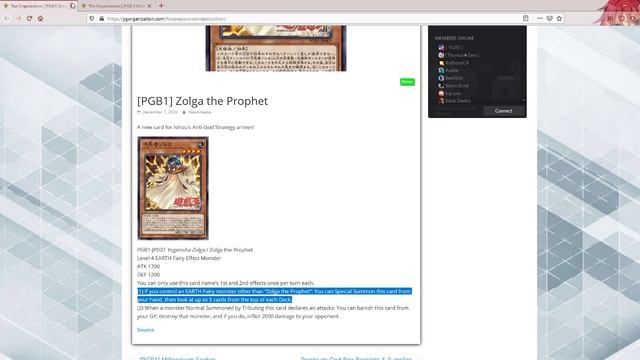Viewport: 640px width, 360px height.
Task: Click the effect (2) banish text paragraph
Action: click(273, 312)
